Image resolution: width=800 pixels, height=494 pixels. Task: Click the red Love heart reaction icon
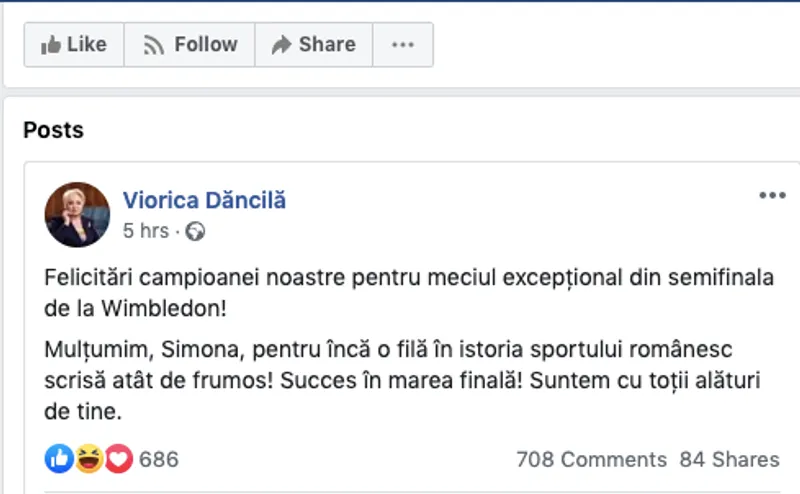119,459
